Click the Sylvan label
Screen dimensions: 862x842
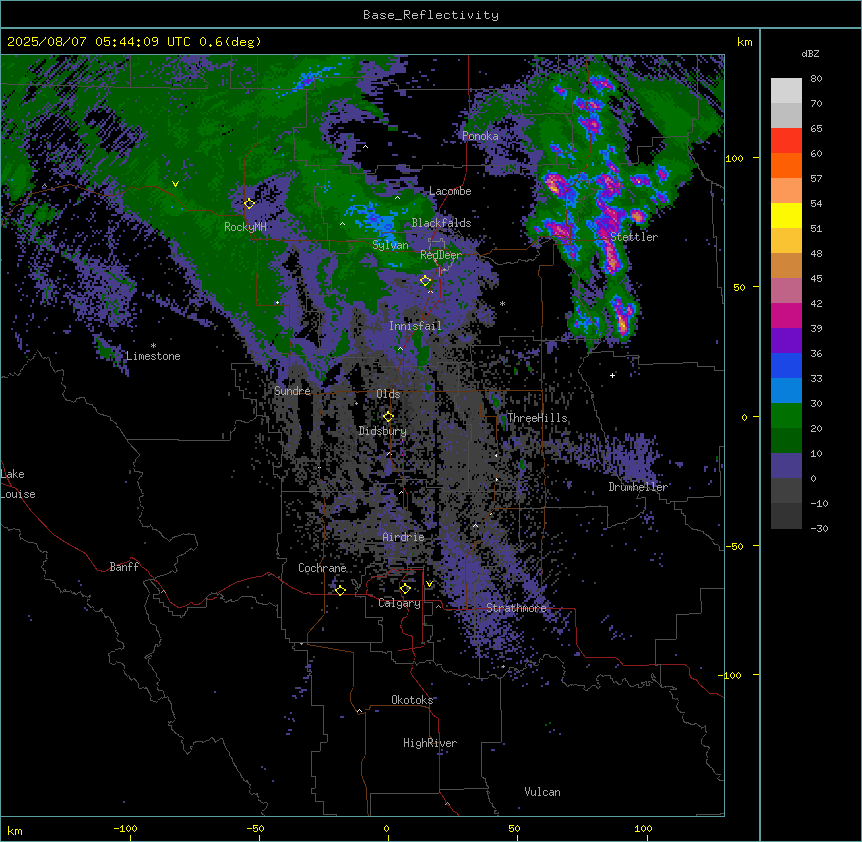coord(390,245)
